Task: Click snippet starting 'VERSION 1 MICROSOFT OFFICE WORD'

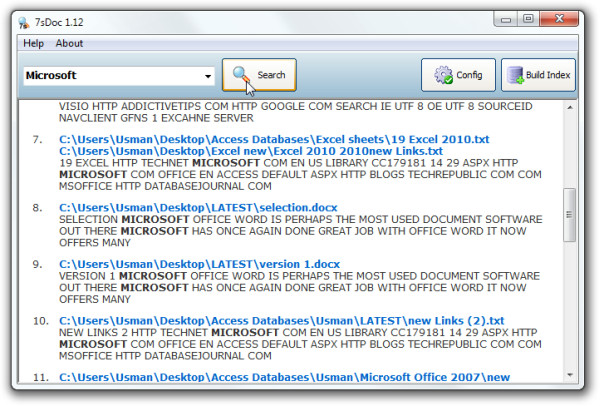Action: pyautogui.click(x=299, y=287)
